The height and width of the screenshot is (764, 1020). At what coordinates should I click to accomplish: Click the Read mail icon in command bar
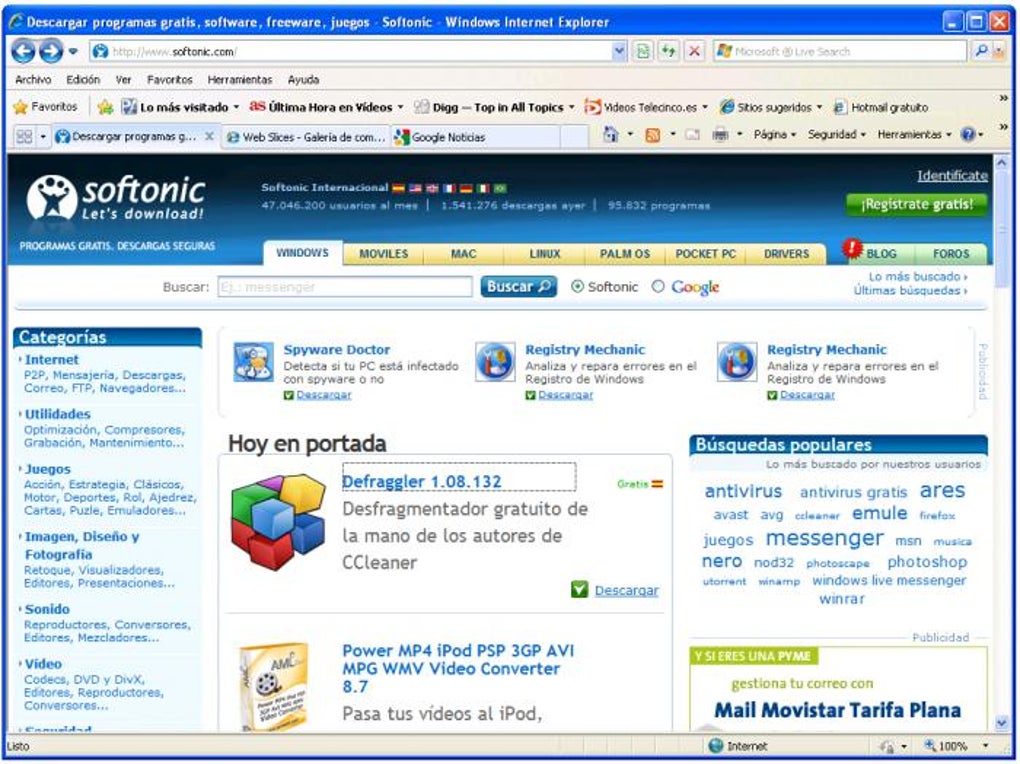pos(692,135)
